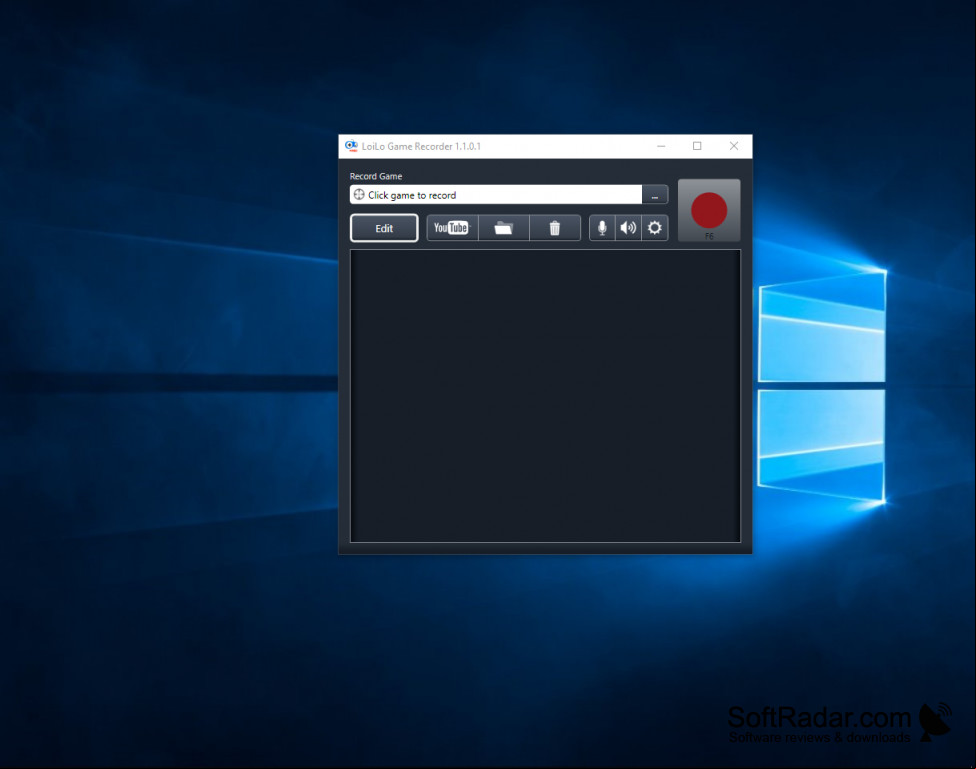The width and height of the screenshot is (976, 769).
Task: Maximize the LoiLo Game Recorder window
Action: pyautogui.click(x=697, y=146)
